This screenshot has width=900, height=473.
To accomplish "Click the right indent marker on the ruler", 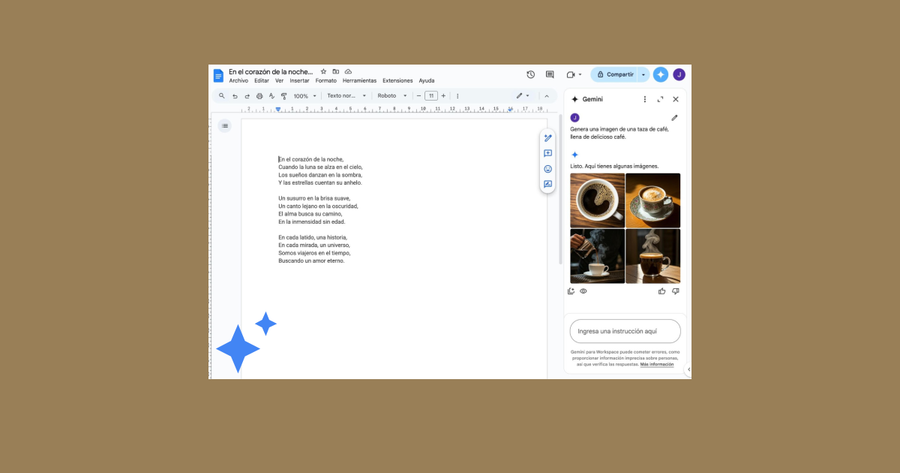I will coord(510,109).
